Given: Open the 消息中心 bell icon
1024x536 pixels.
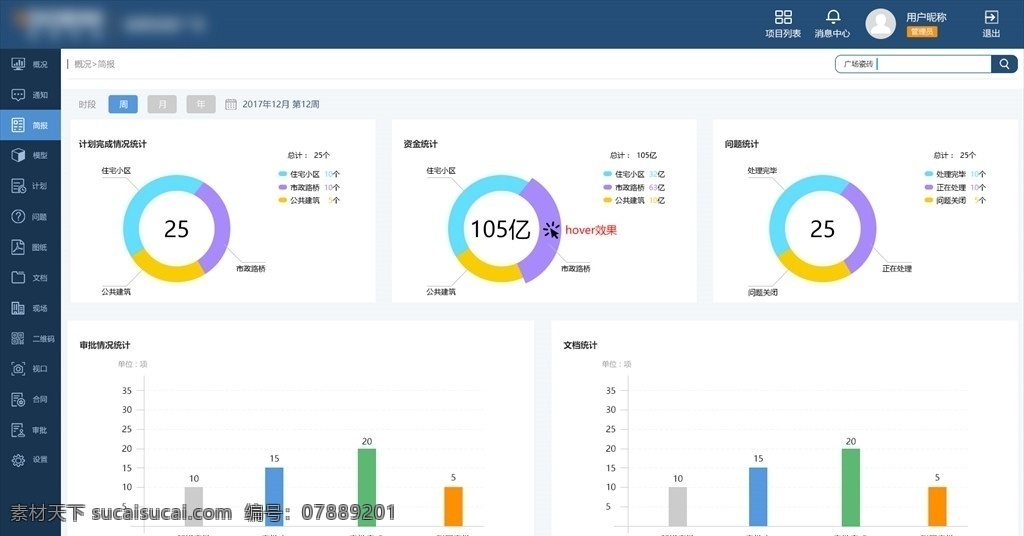Looking at the screenshot, I should (833, 17).
